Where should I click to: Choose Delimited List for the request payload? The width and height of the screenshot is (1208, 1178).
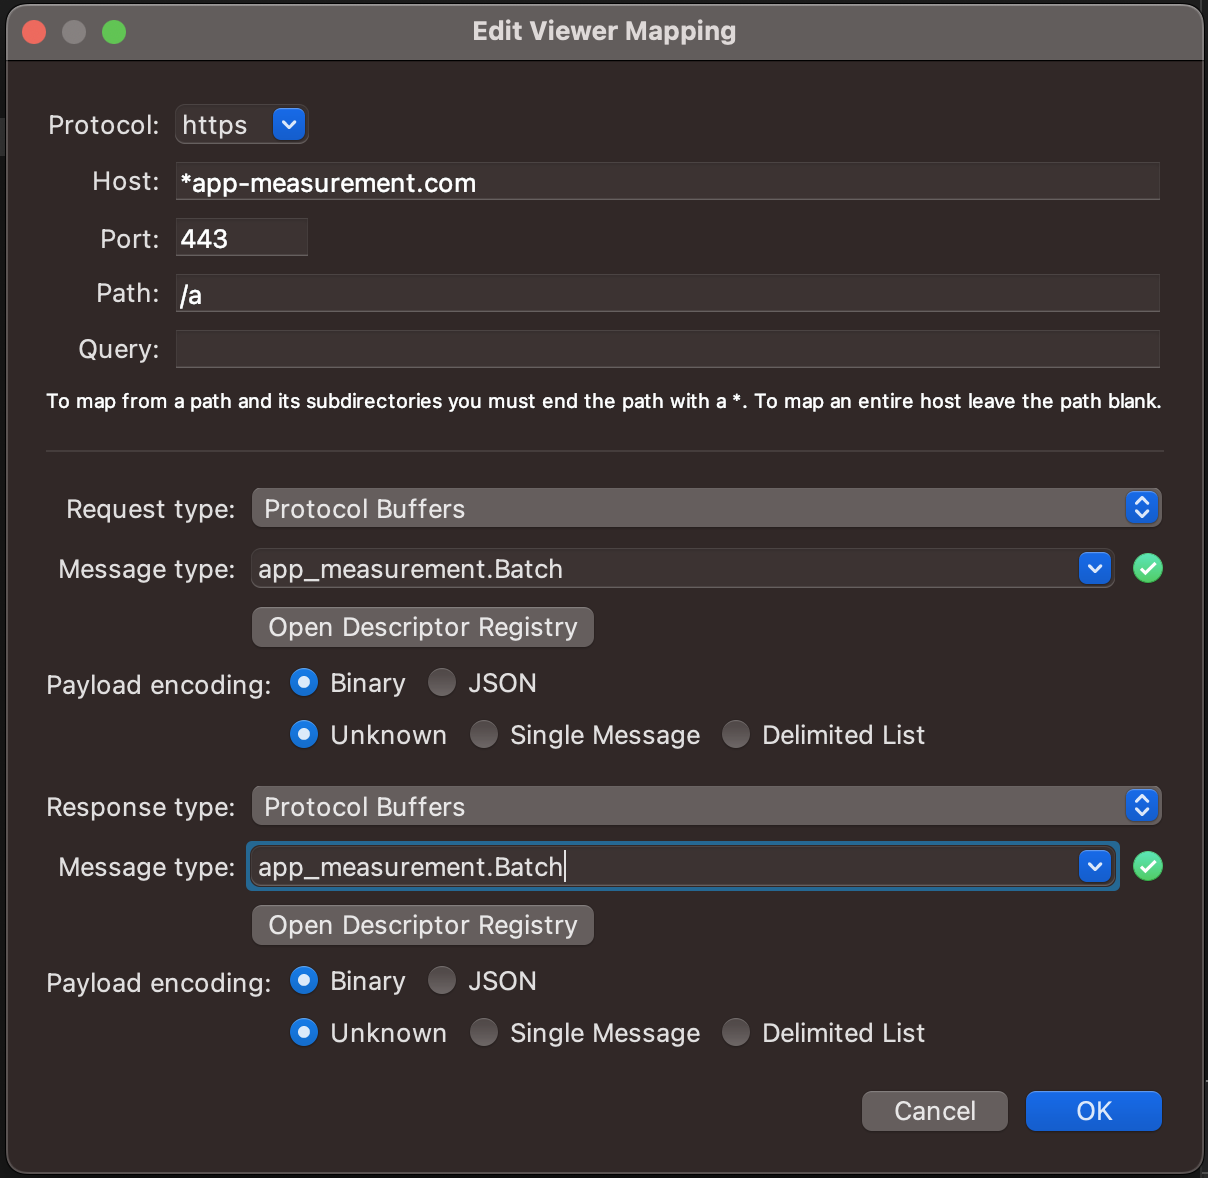coord(735,734)
